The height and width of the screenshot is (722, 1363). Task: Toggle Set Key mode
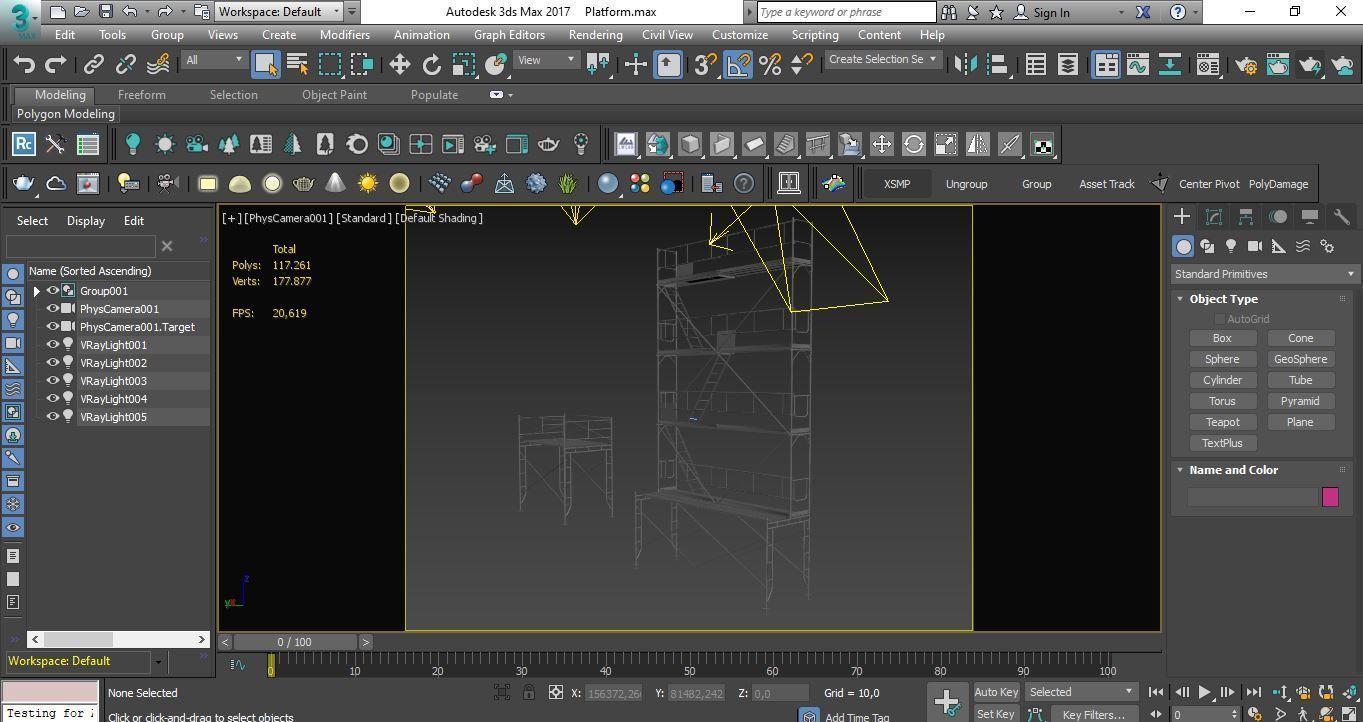tap(996, 714)
